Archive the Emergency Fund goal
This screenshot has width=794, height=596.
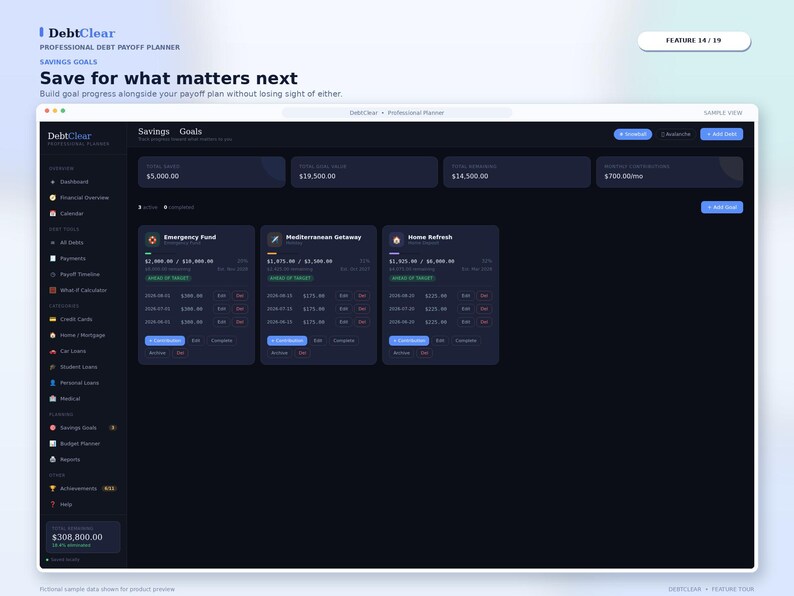point(157,353)
